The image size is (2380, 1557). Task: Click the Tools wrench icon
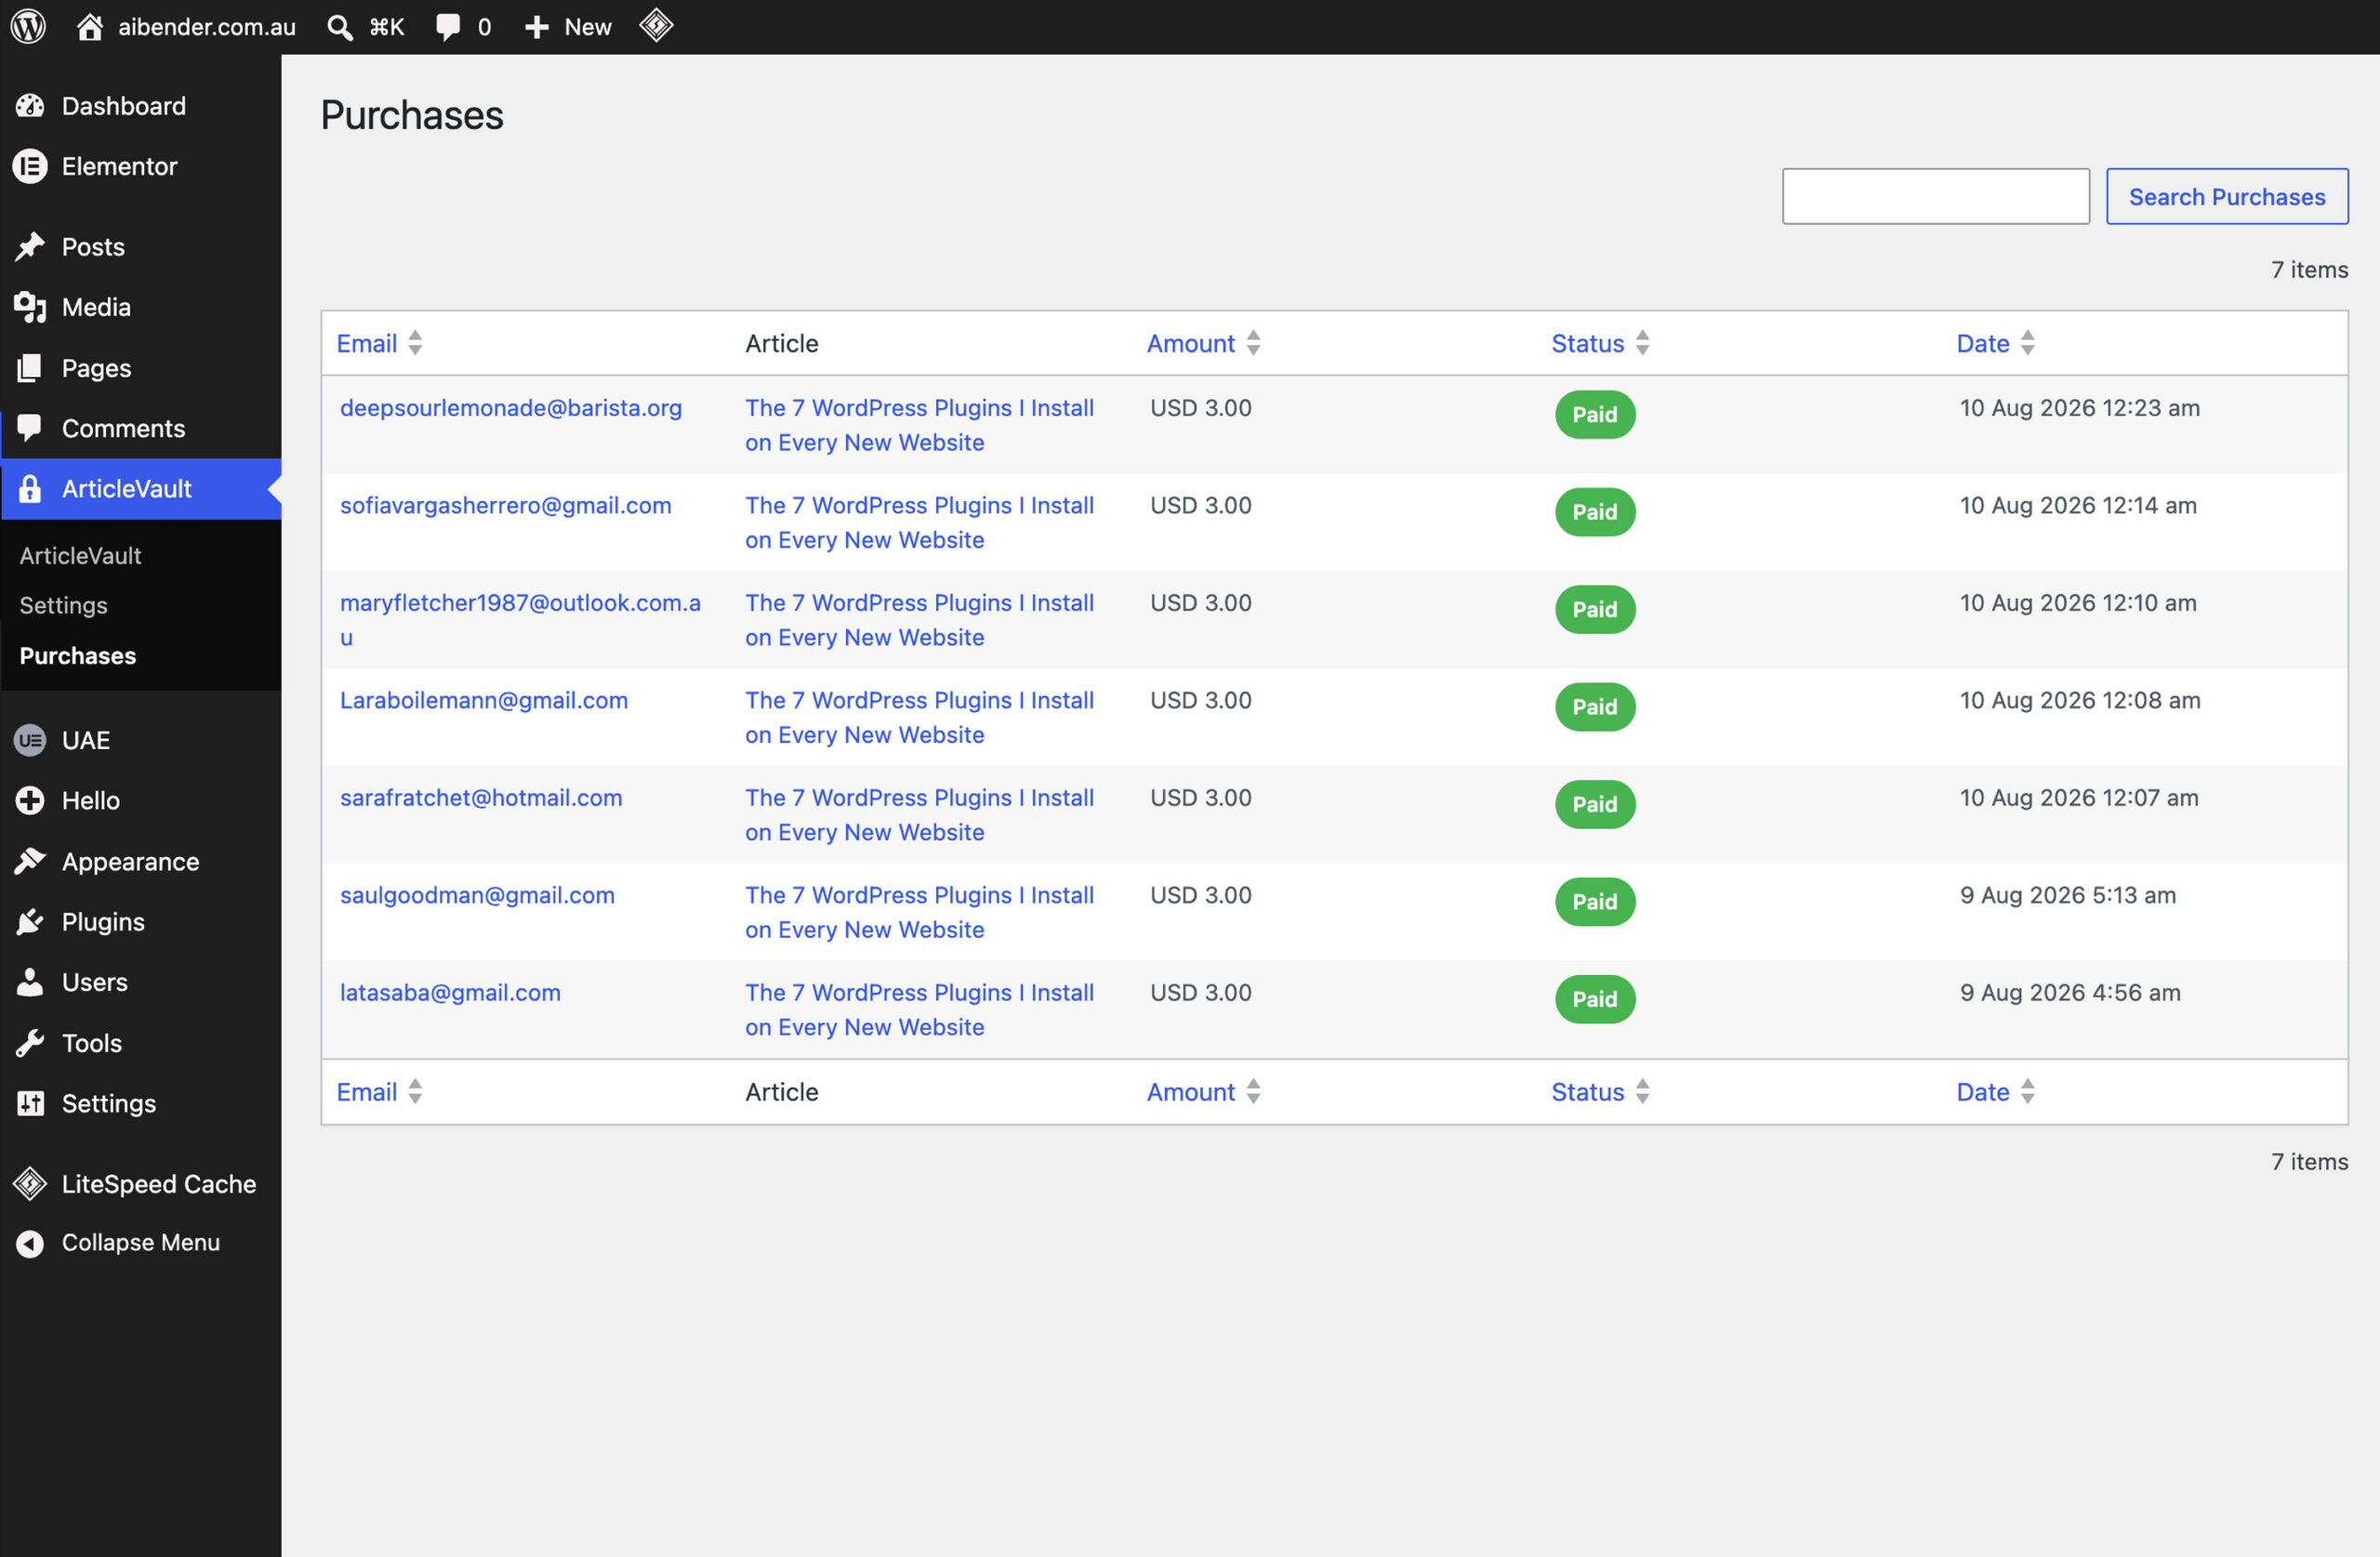(x=30, y=1043)
